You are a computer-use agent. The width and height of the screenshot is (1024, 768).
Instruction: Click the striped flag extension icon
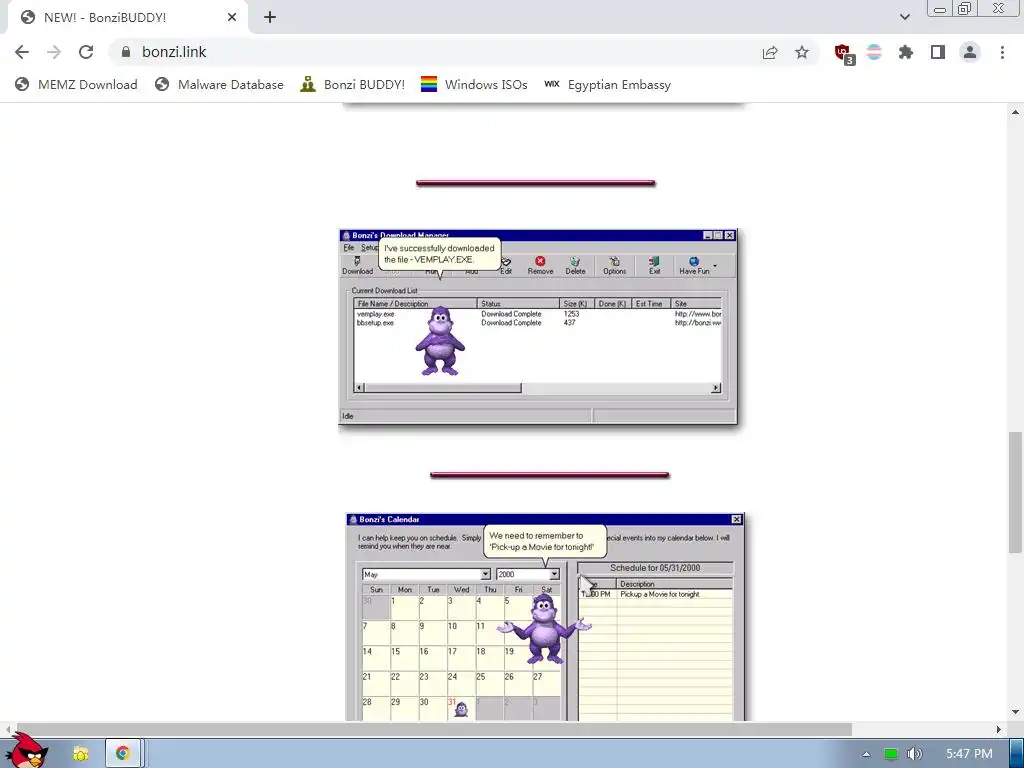click(x=874, y=52)
